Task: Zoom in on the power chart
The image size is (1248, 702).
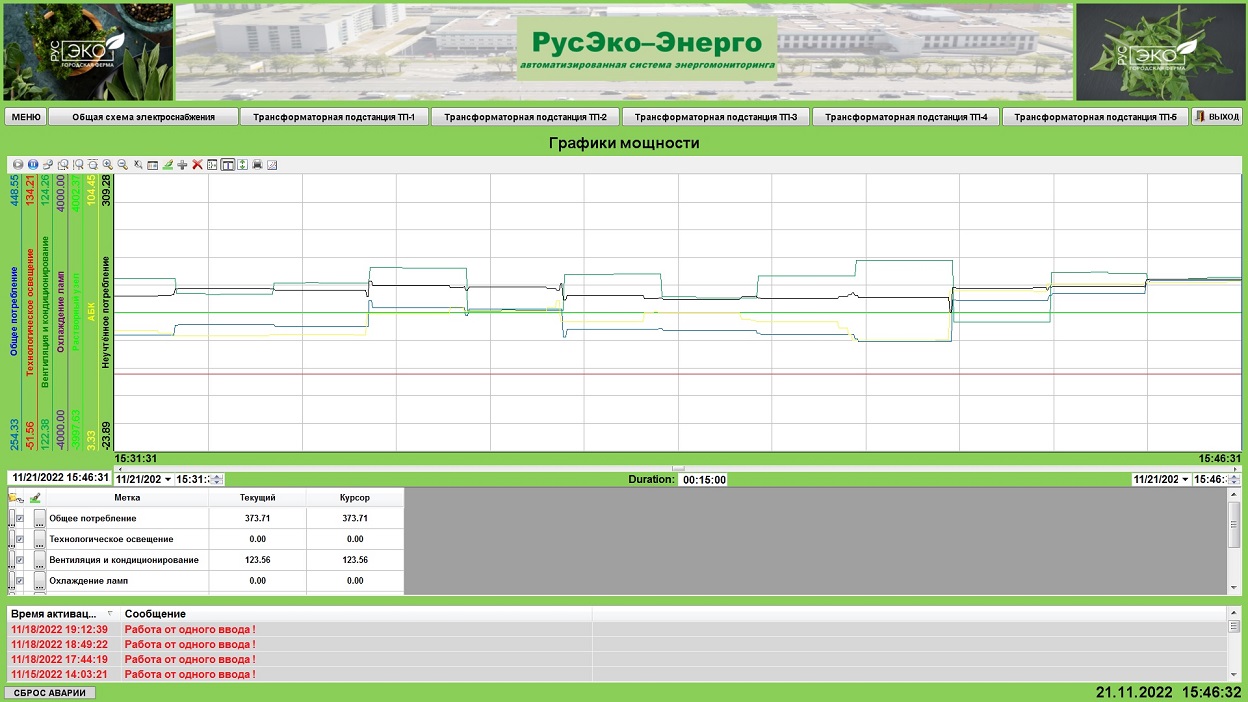Action: point(107,165)
